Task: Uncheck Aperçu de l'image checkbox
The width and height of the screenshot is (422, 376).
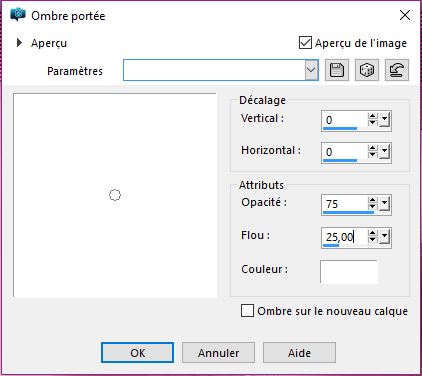Action: (305, 43)
